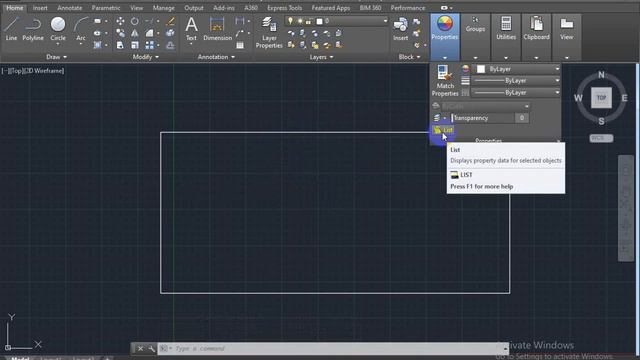Toggle layer freeze sun icon in layer dropdown
This screenshot has width=640, height=360.
tap(300, 21)
